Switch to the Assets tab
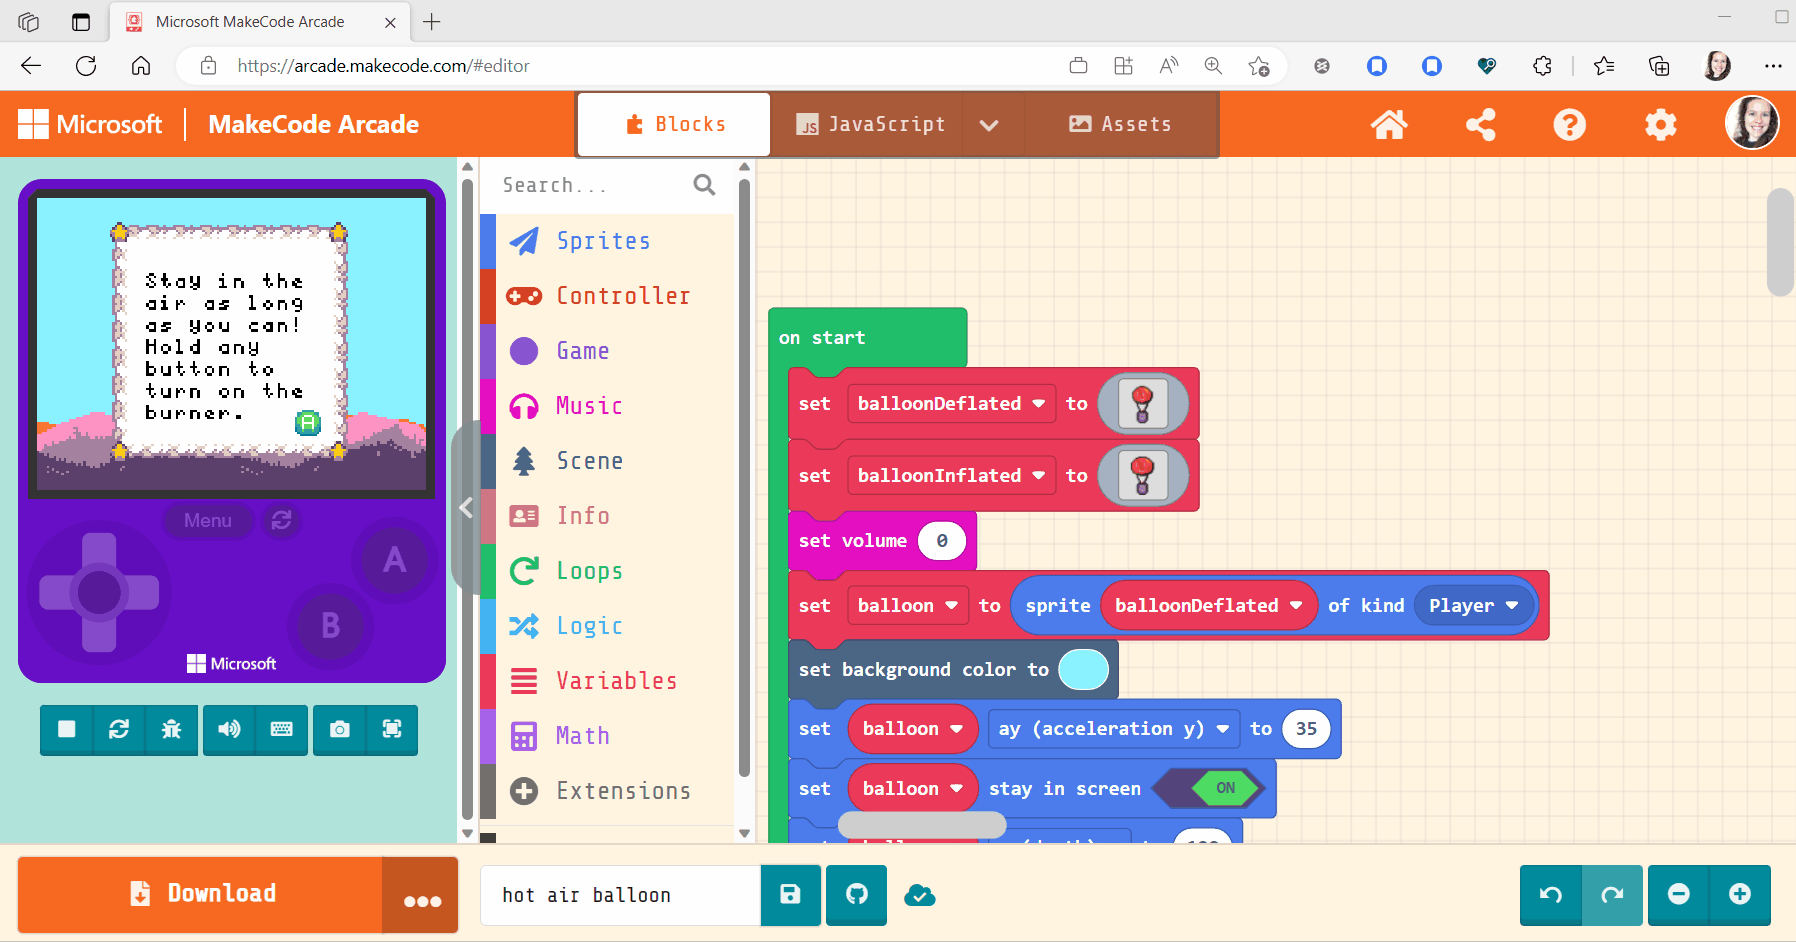Screen dimensions: 1796x942 (1121, 124)
